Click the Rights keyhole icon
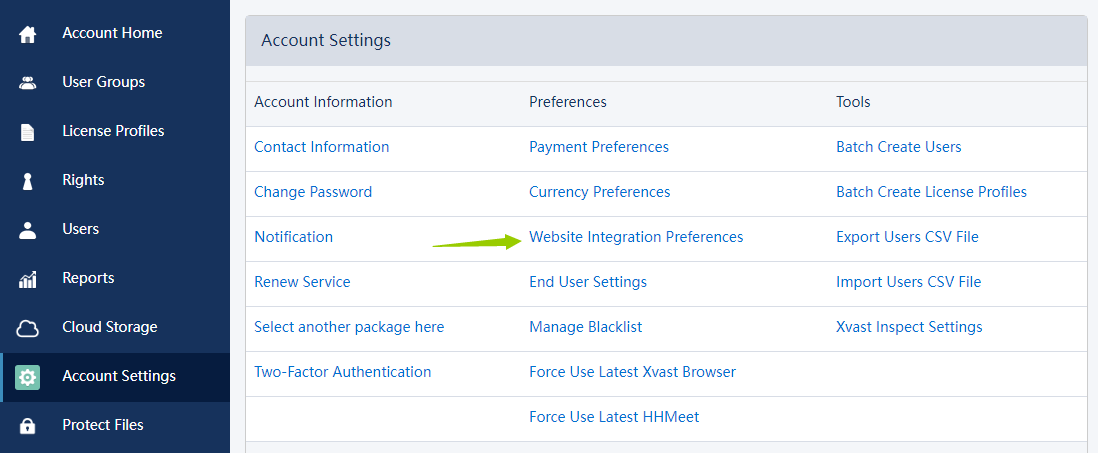 point(28,181)
